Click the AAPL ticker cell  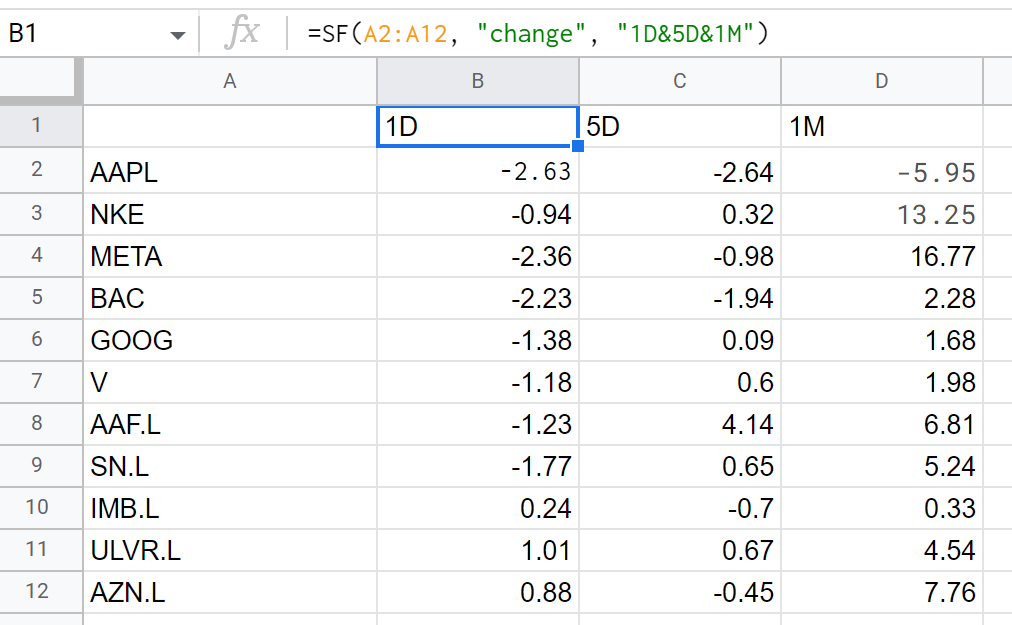pos(230,171)
